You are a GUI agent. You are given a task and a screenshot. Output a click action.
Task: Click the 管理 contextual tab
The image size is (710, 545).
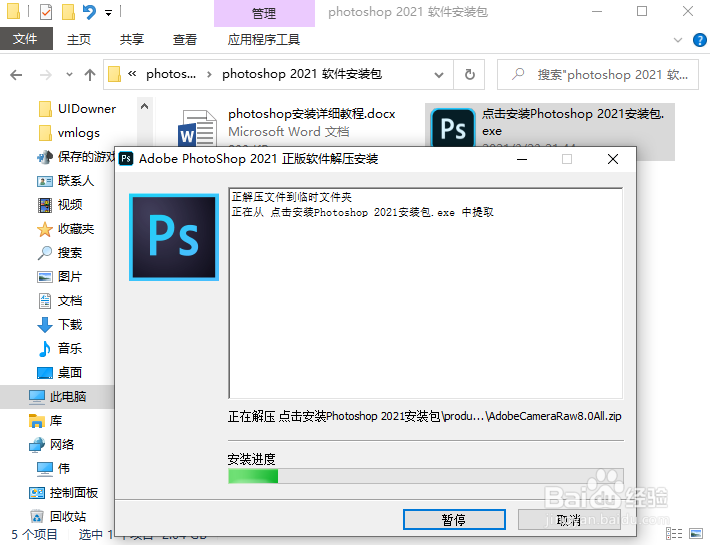pos(264,14)
